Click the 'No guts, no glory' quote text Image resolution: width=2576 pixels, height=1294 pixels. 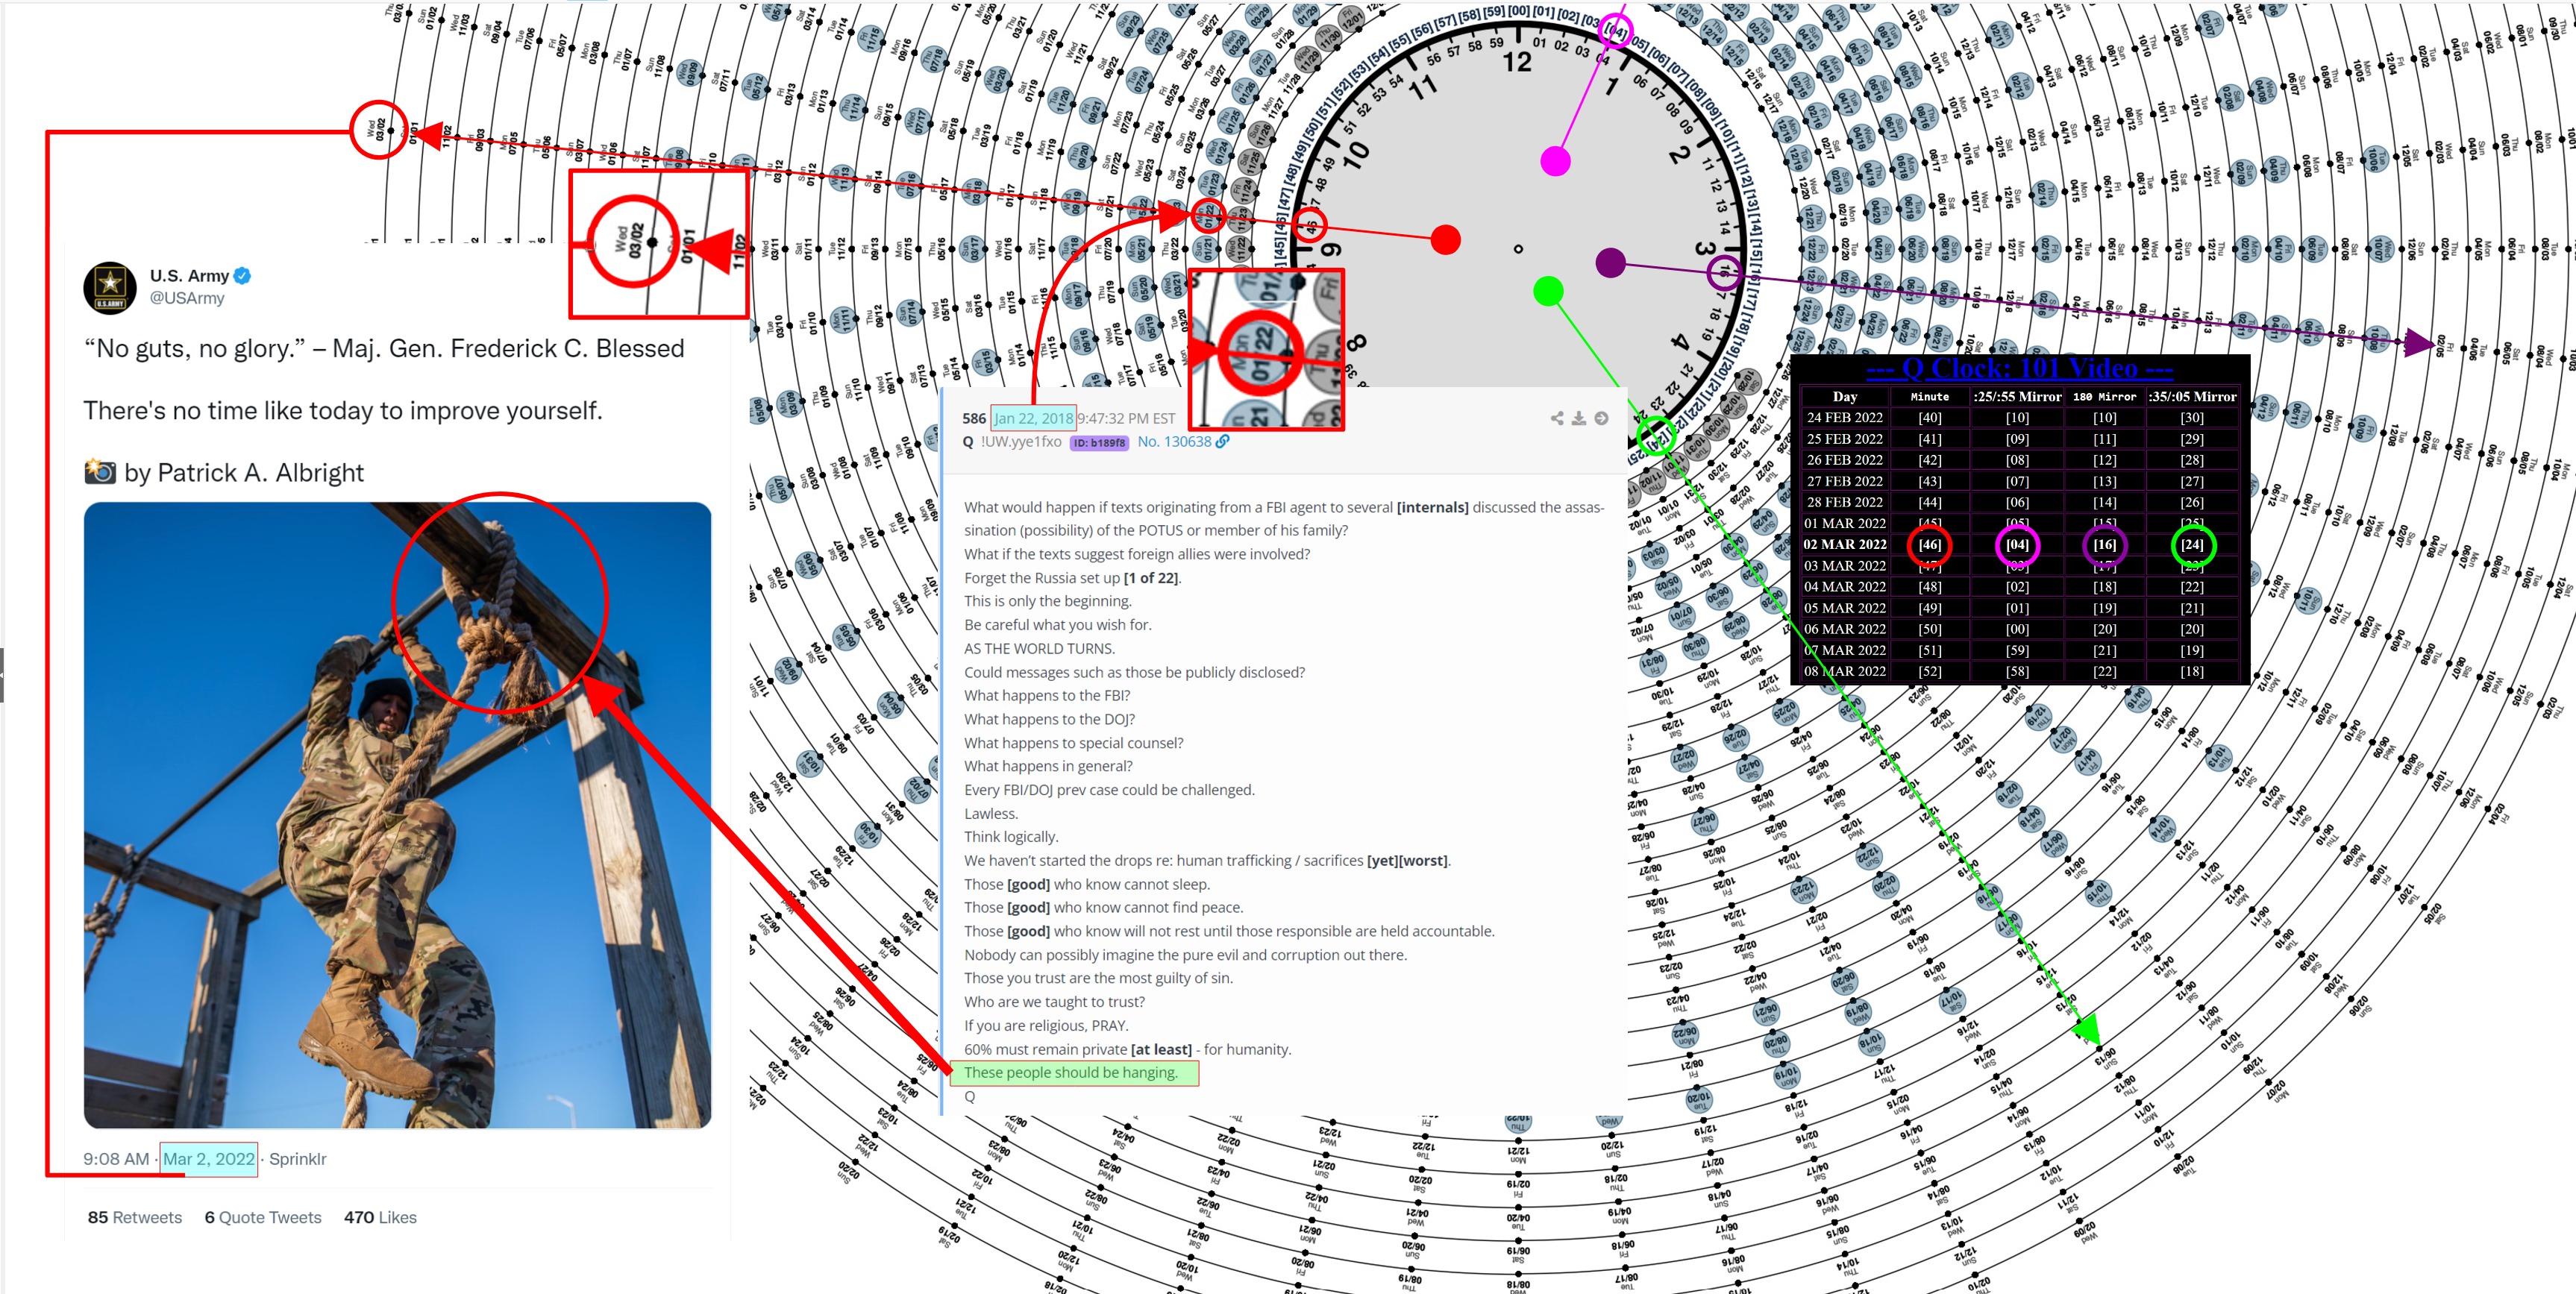click(x=384, y=348)
